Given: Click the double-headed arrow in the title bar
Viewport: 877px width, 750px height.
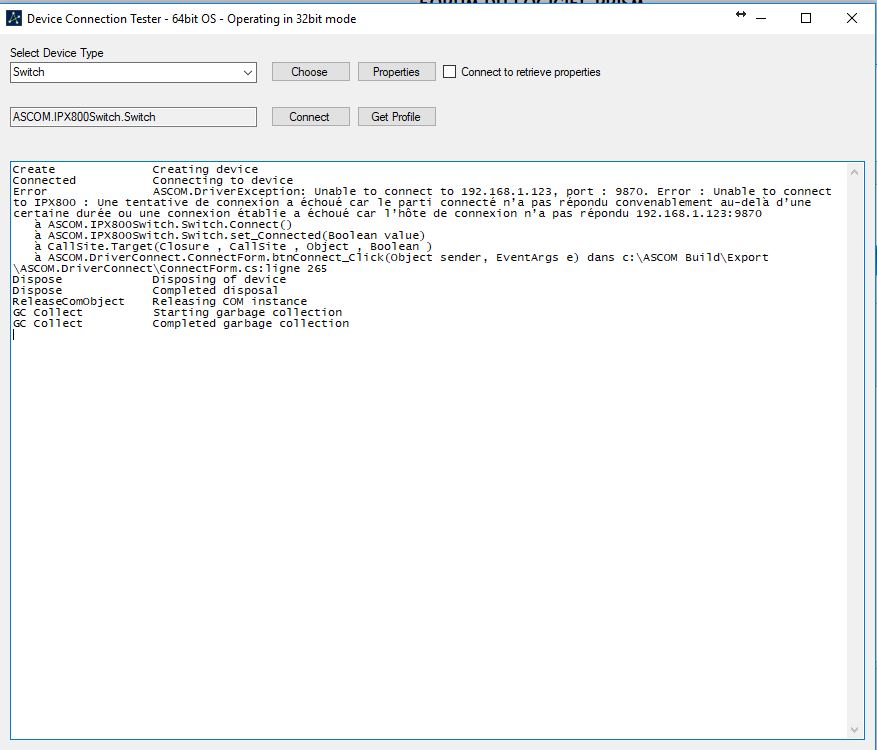Looking at the screenshot, I should (x=741, y=14).
